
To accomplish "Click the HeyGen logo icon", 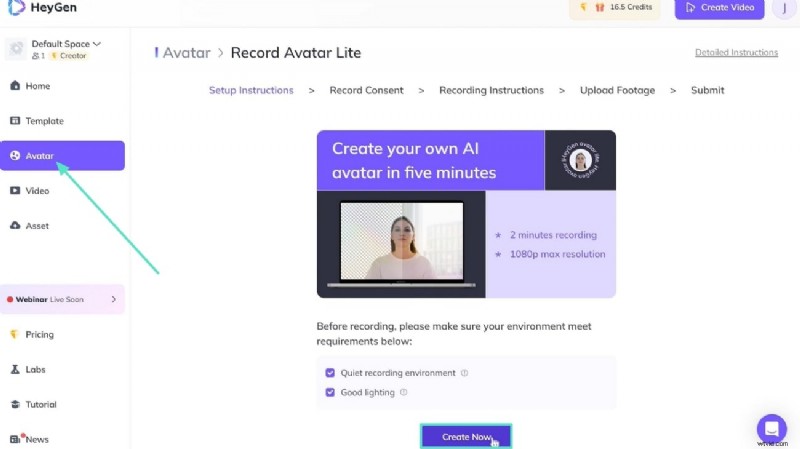I will pos(16,7).
